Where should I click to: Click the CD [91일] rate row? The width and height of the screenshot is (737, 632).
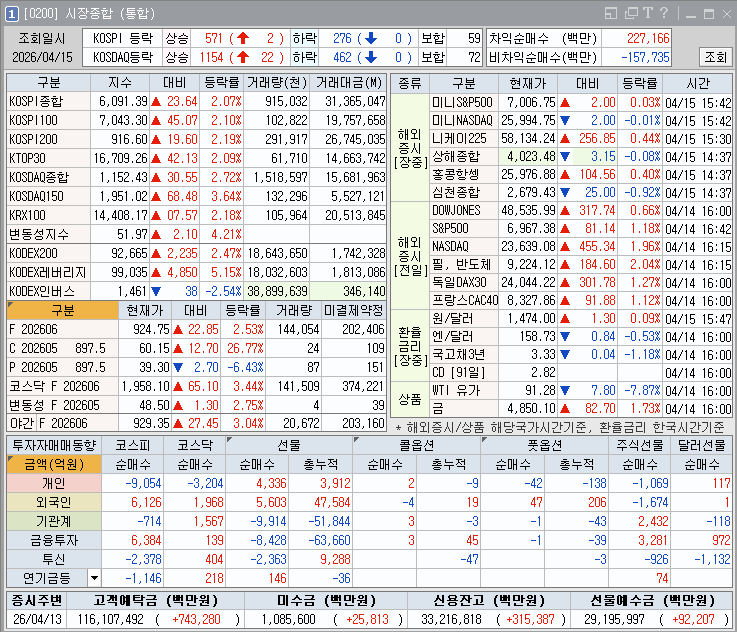tap(581, 373)
